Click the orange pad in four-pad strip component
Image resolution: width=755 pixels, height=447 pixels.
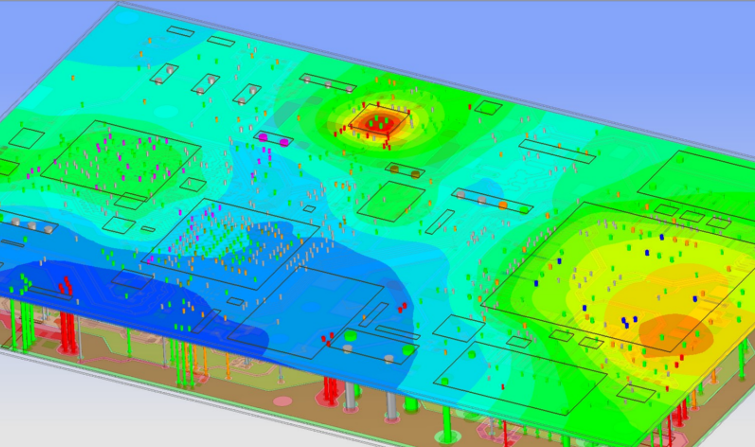point(503,204)
